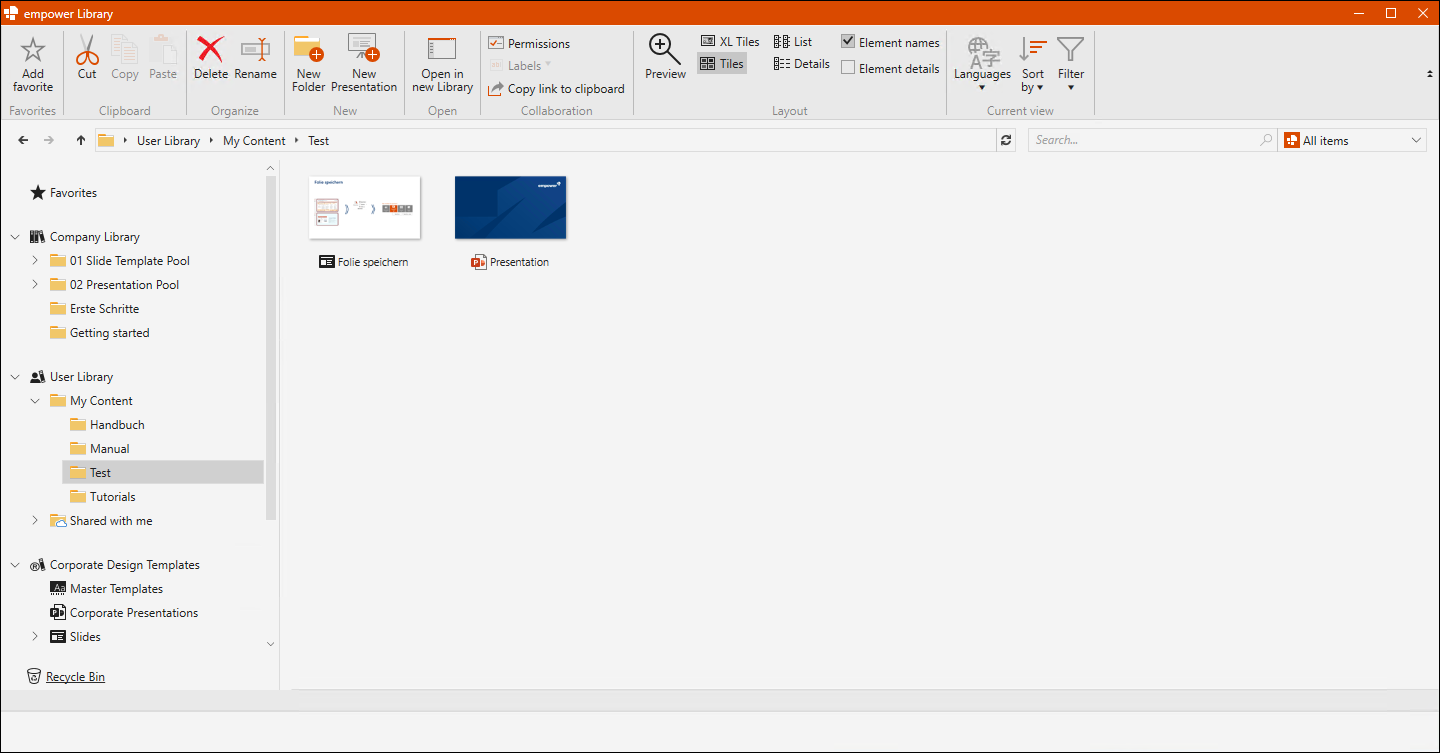Open the Sort by dropdown
Screen dimensions: 1440x753
pyautogui.click(x=1033, y=64)
